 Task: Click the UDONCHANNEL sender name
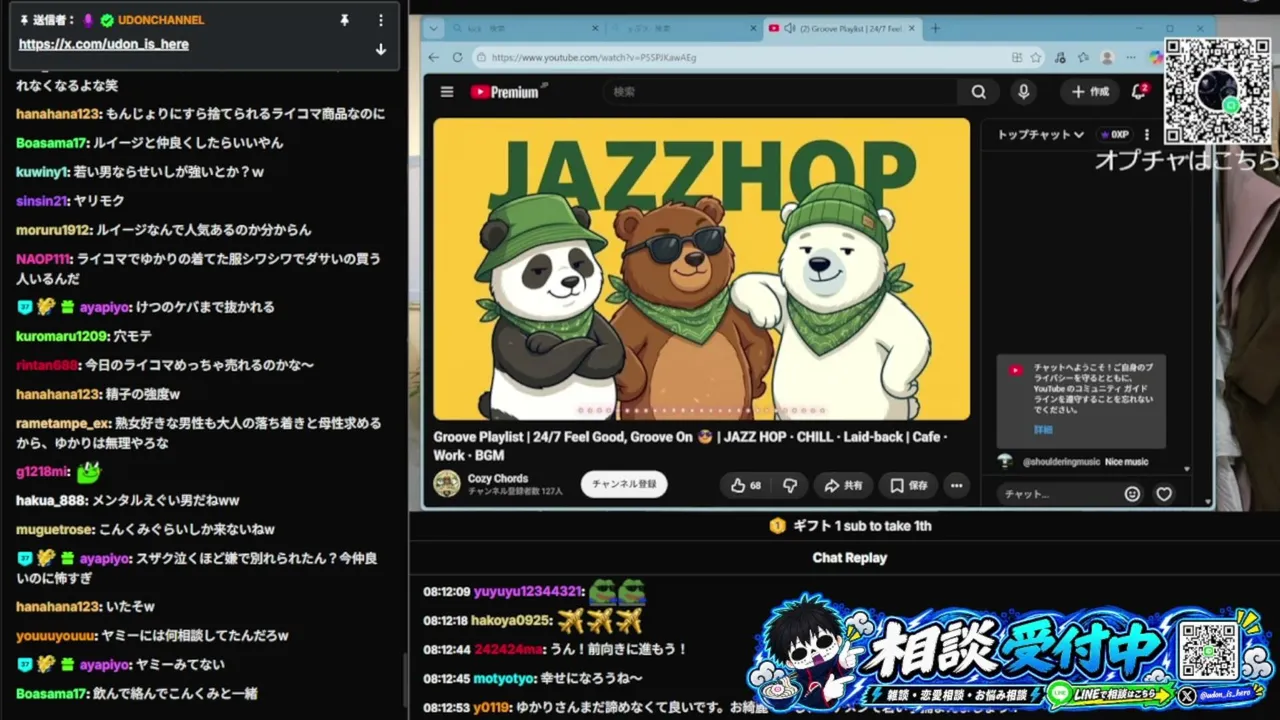pyautogui.click(x=160, y=20)
